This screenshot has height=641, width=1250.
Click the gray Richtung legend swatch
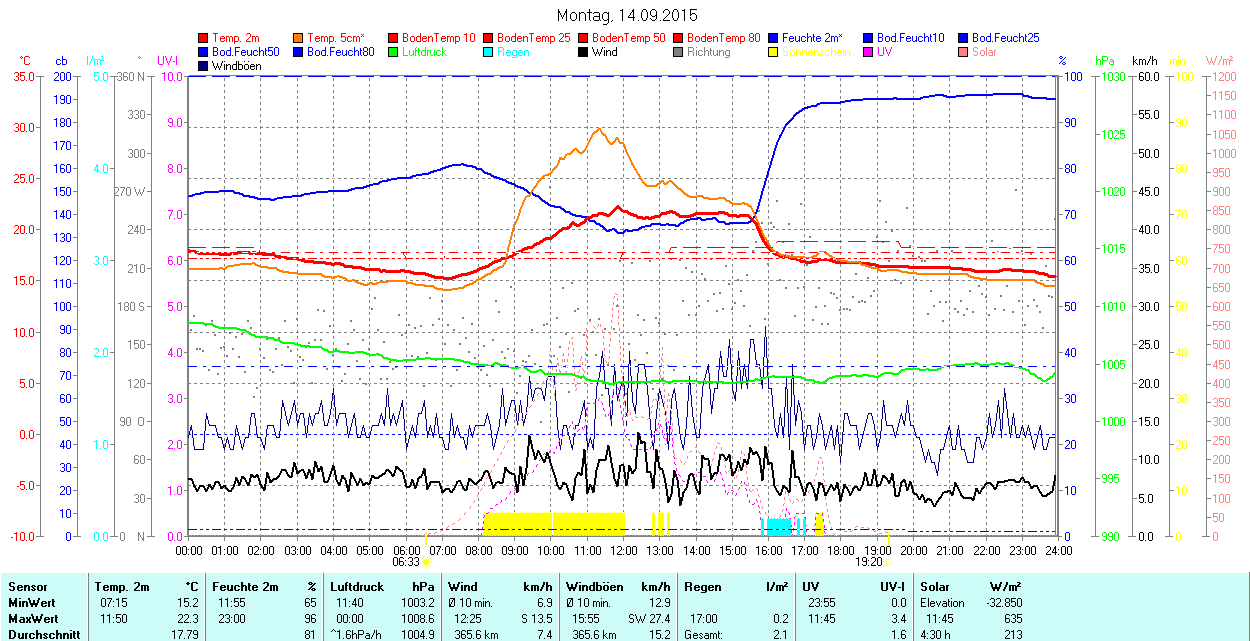click(x=677, y=52)
